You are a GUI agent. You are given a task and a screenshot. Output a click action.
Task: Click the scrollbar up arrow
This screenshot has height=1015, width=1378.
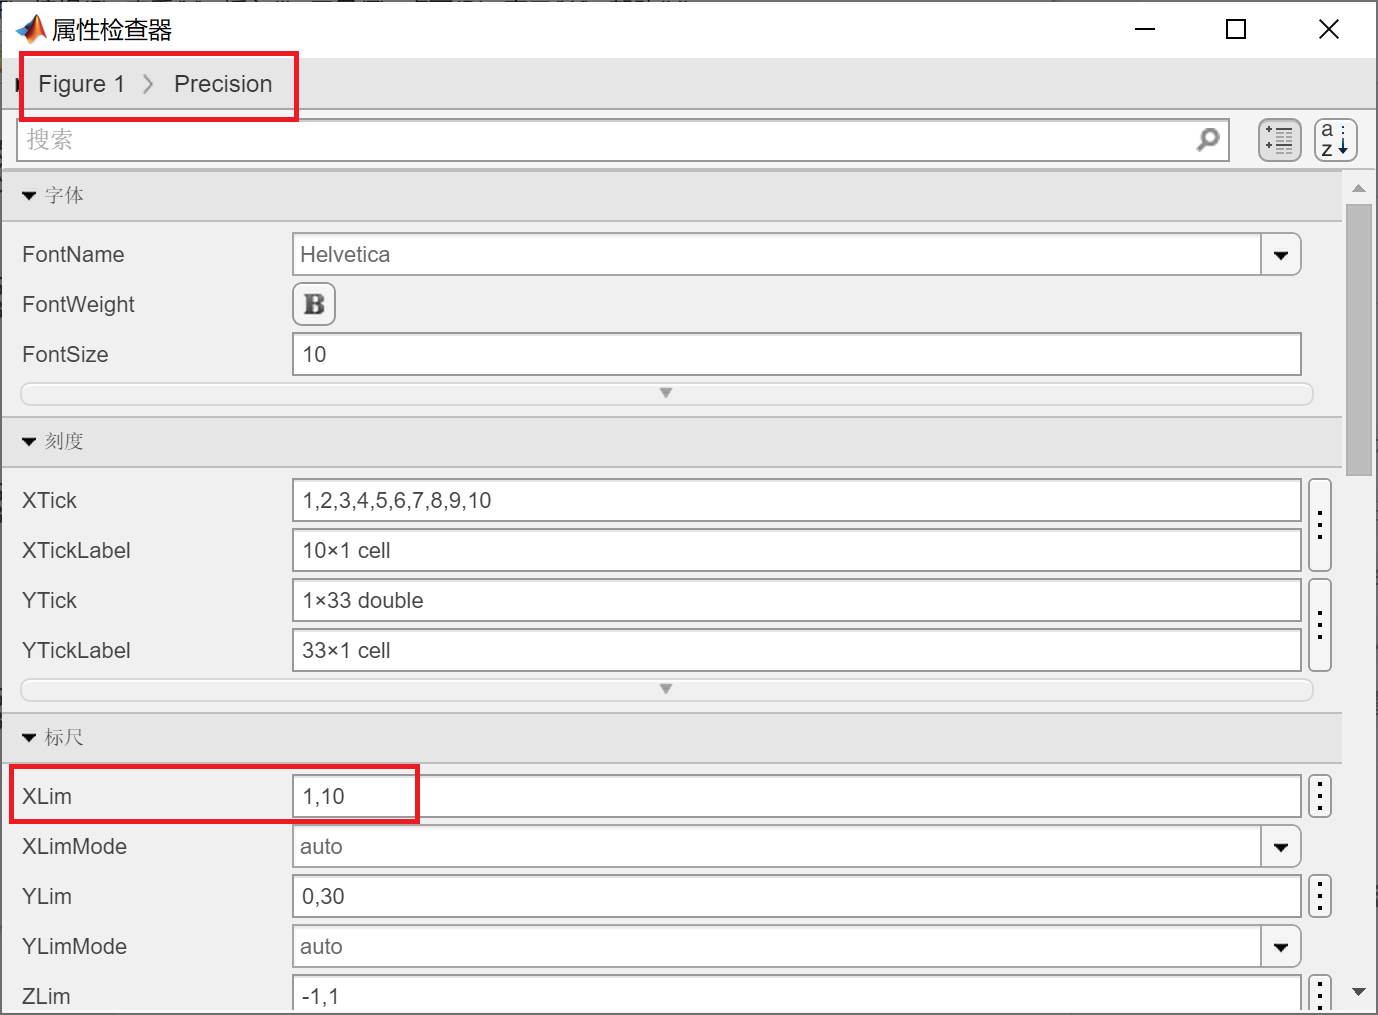tap(1358, 188)
